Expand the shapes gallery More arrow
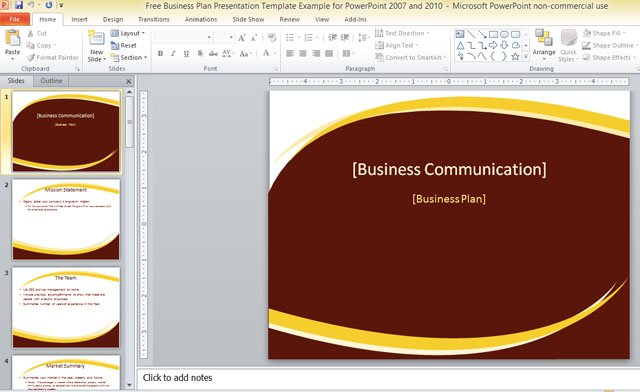This screenshot has width=640, height=392. click(526, 57)
